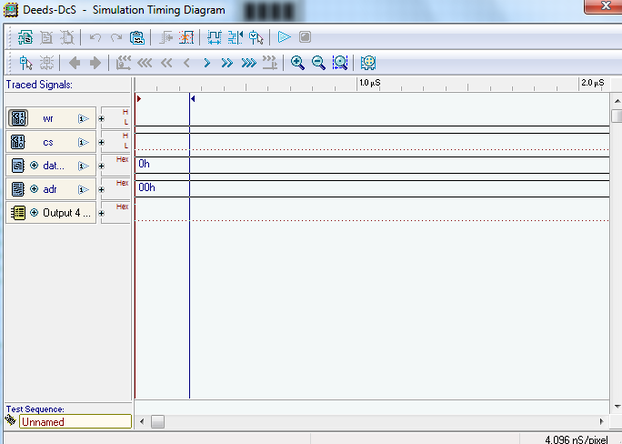
Task: Select the cs traced signal label
Action: click(x=48, y=142)
